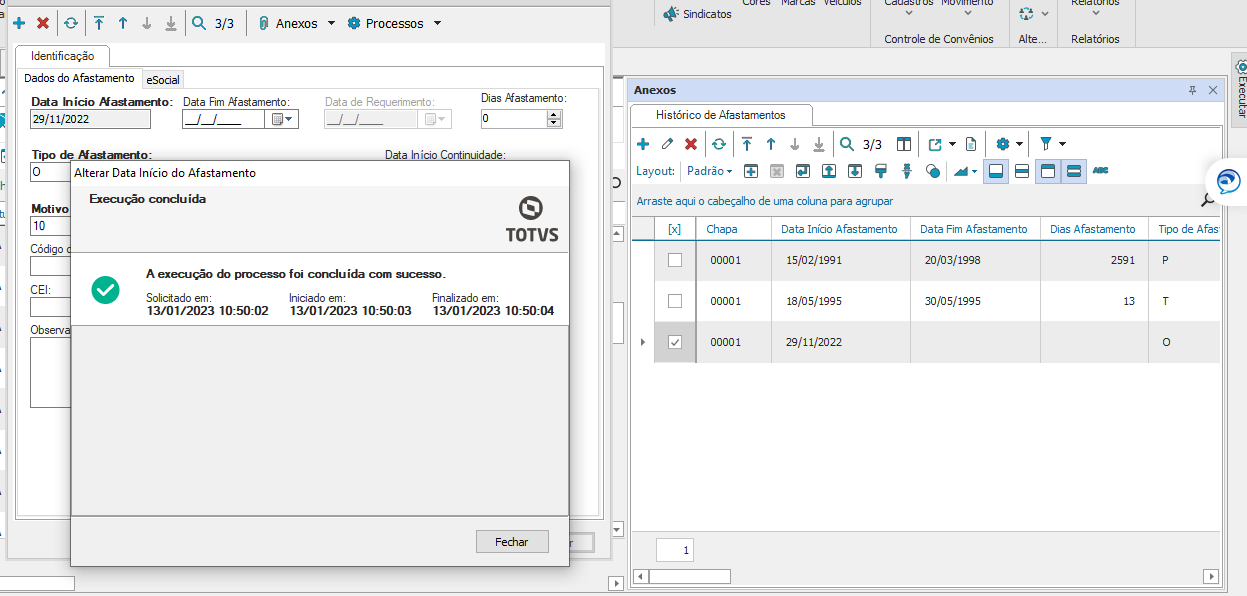Screen dimensions: 1247x596
Task: Move to previous record in the Anexos panel
Action: click(770, 144)
